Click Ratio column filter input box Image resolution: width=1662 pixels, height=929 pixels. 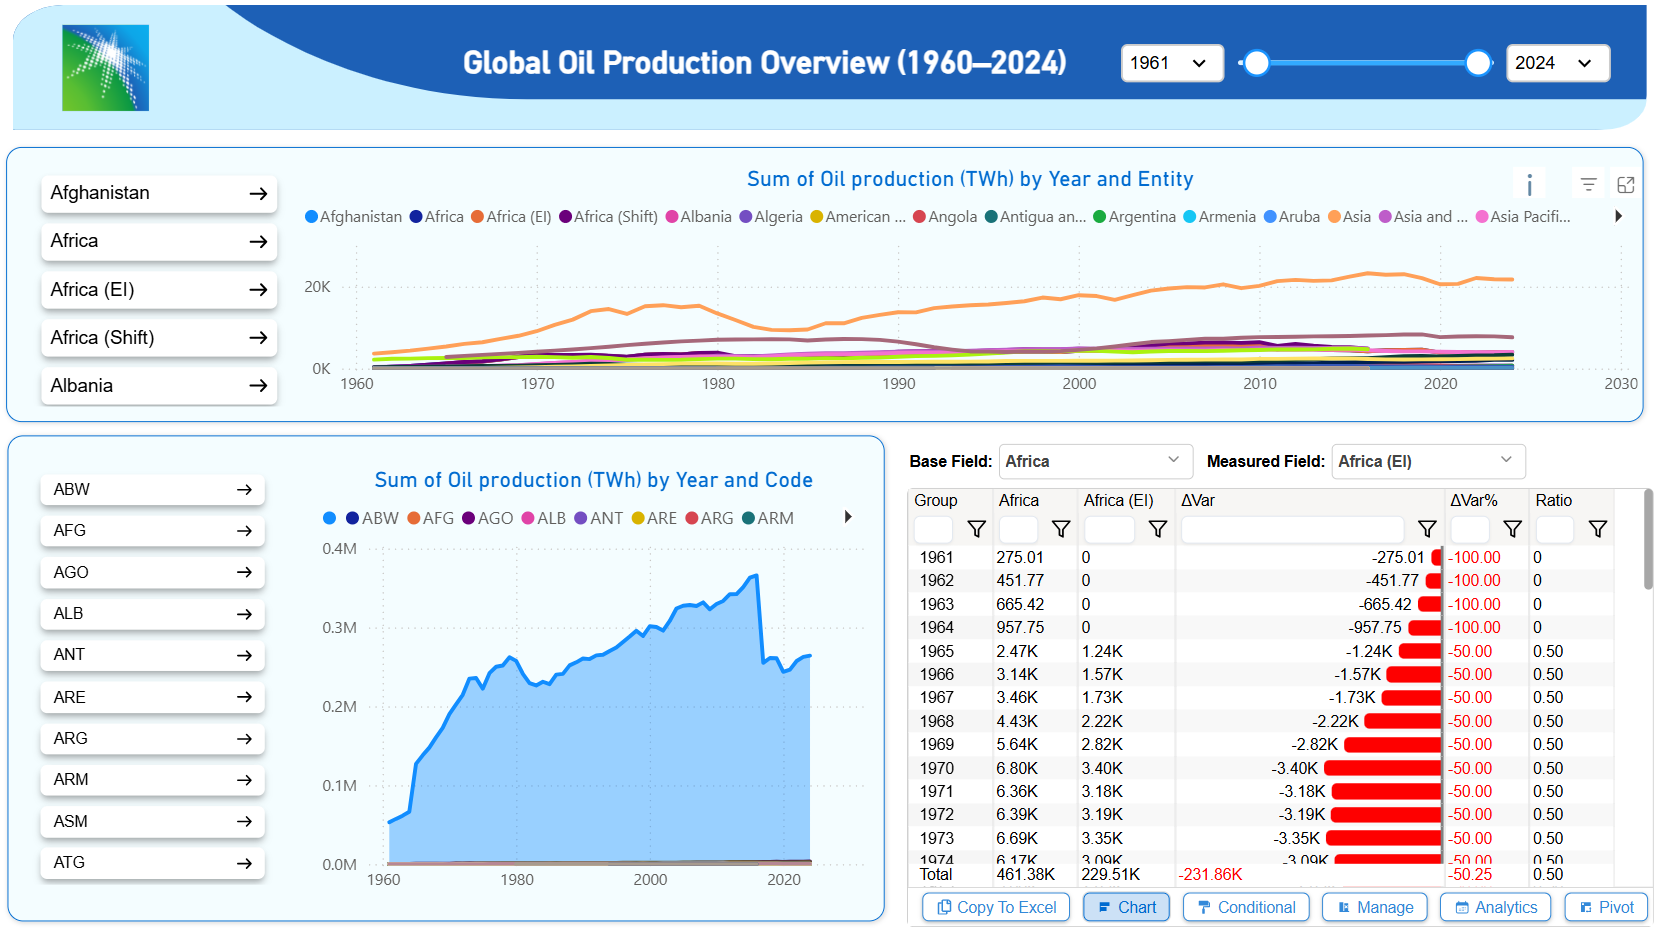tap(1555, 529)
